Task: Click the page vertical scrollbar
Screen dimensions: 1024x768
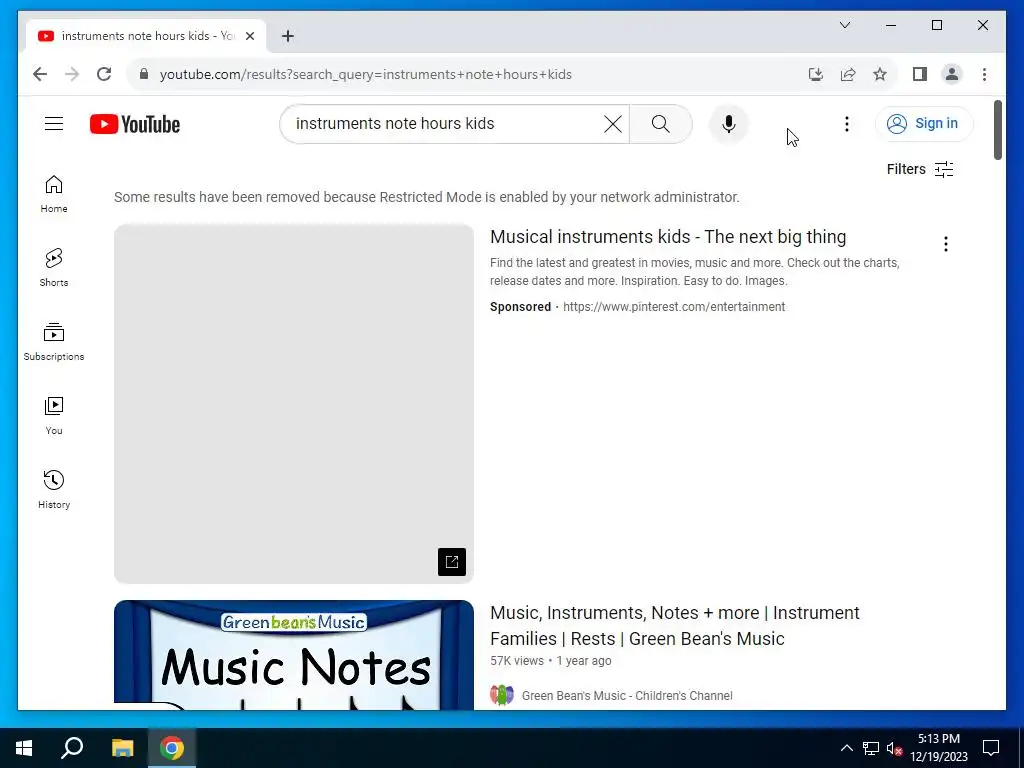Action: 997,129
